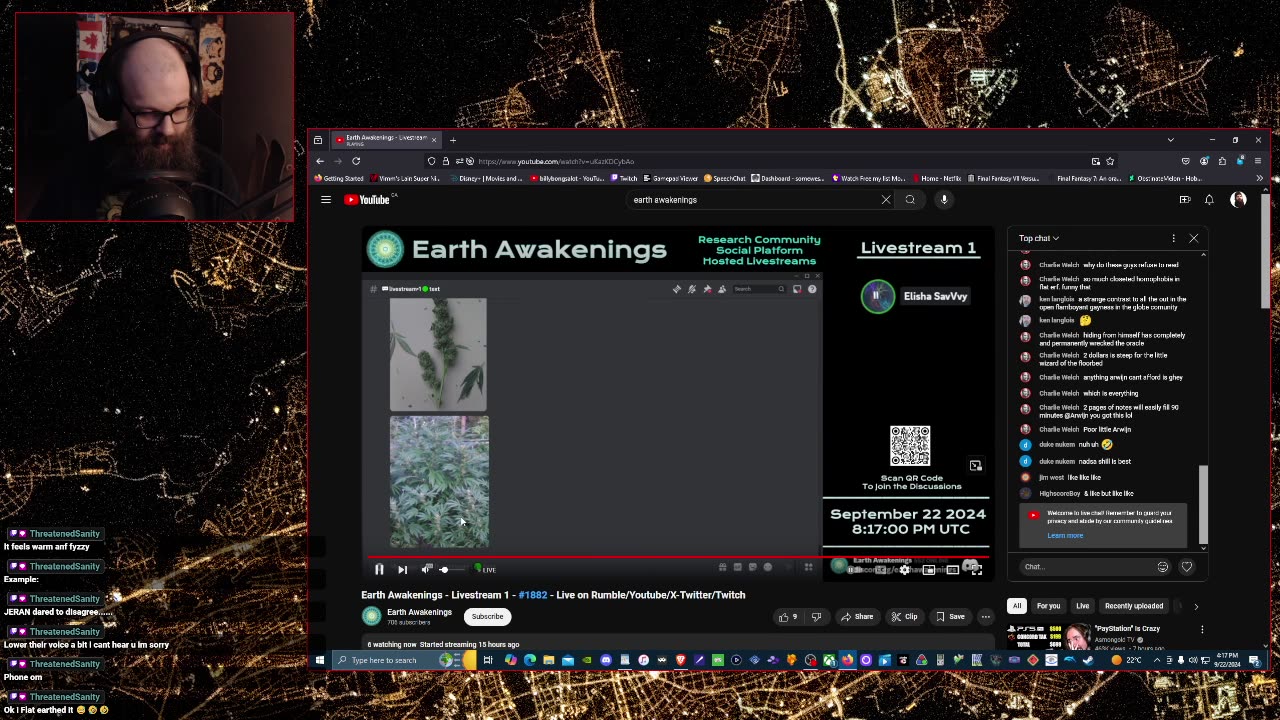Open Windows Start menu

click(x=320, y=660)
